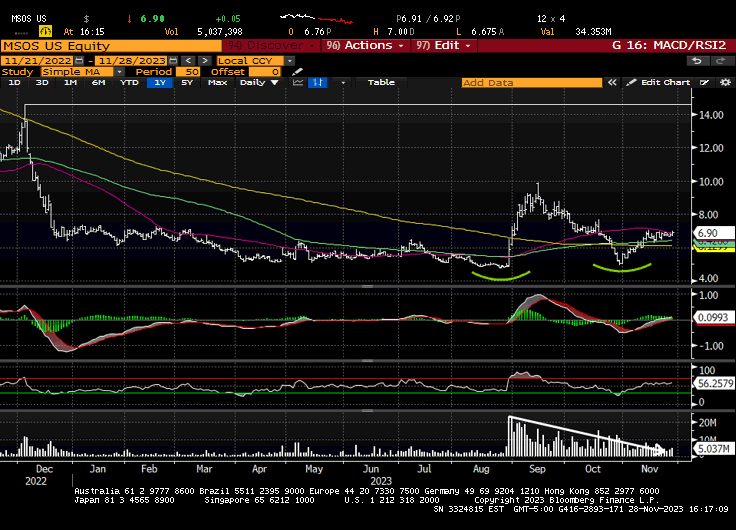Open the 96) Actions menu
Viewport: 736px width, 530px height.
365,46
